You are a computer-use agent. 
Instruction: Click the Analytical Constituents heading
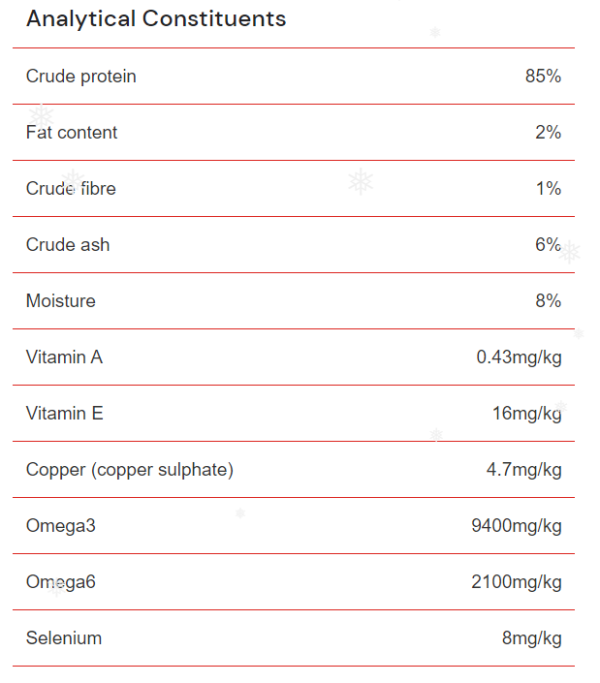[x=156, y=19]
